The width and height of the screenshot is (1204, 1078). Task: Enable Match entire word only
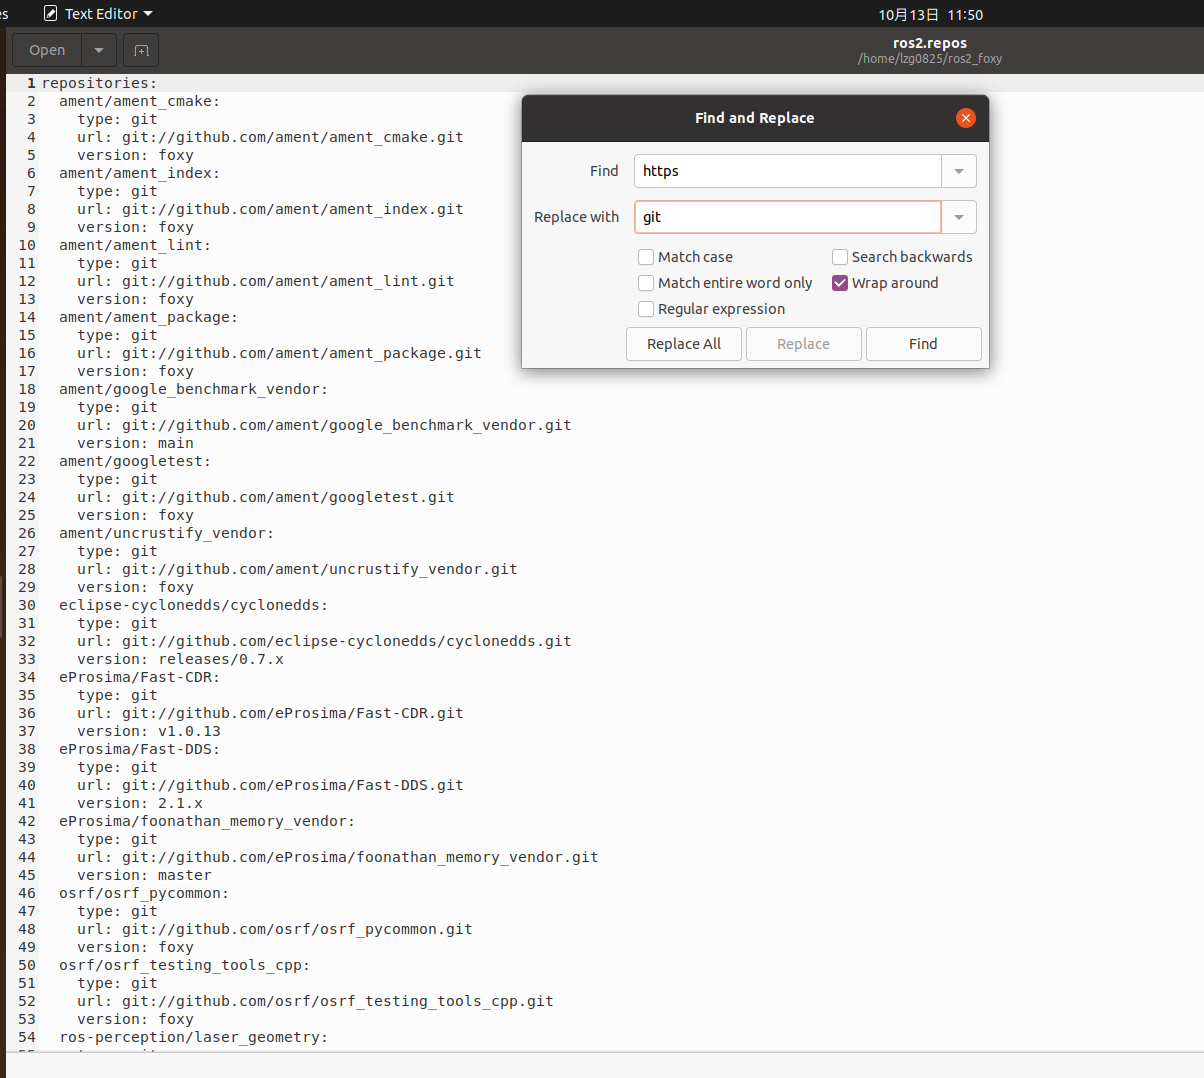(646, 283)
